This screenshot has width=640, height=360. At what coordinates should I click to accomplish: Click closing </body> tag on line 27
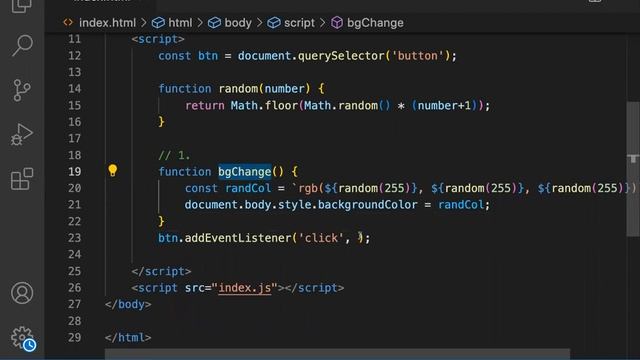click(x=128, y=304)
